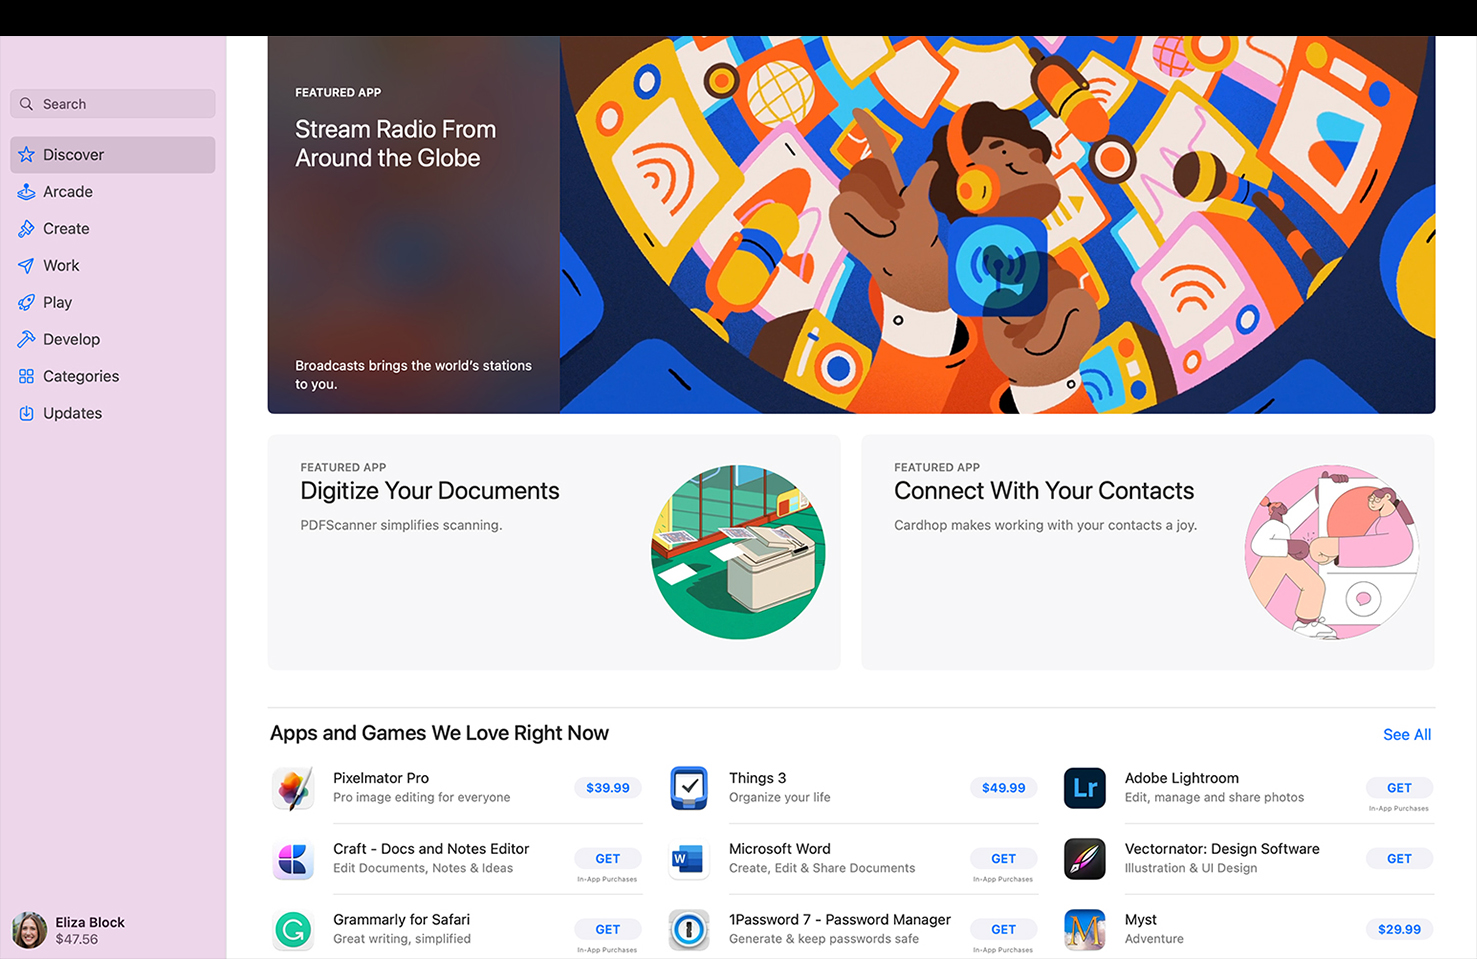Click the 'Pixelmator Pro' app title

[x=381, y=778]
